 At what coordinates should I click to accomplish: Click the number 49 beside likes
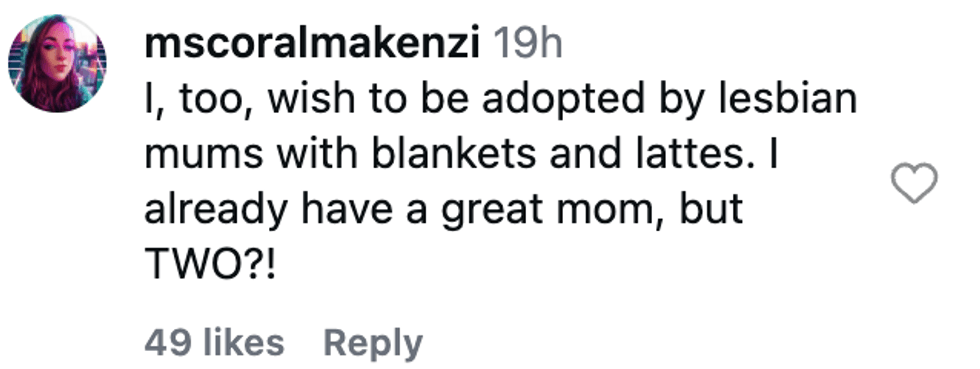[x=169, y=343]
